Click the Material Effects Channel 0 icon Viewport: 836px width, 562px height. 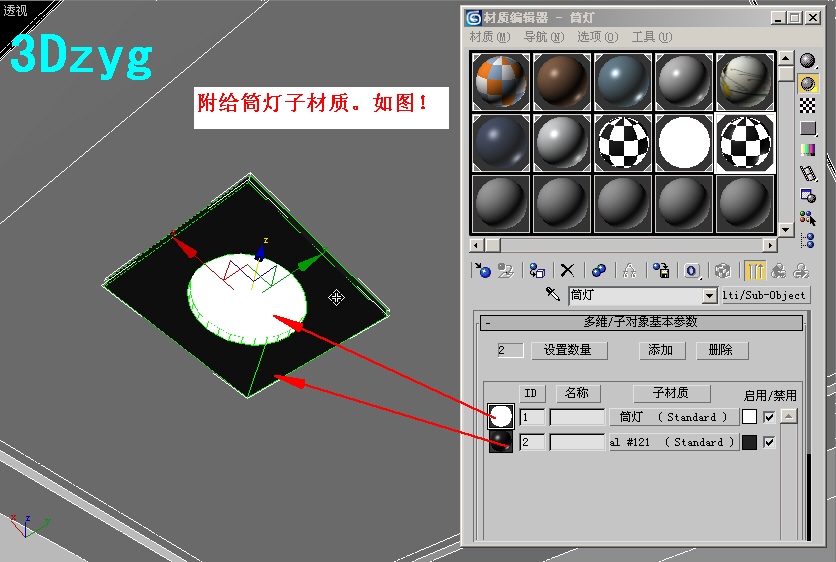click(x=692, y=270)
